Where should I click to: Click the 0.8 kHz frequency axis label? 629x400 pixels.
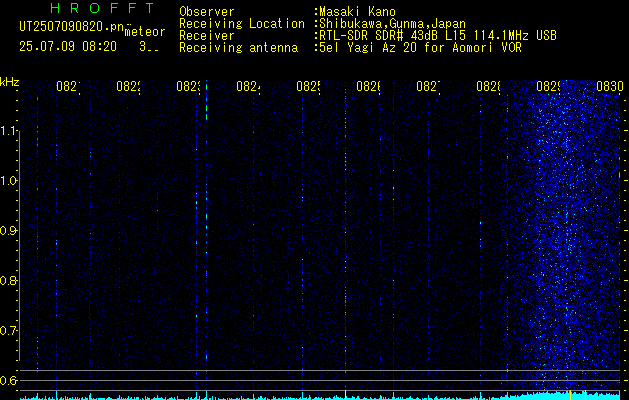(9, 280)
